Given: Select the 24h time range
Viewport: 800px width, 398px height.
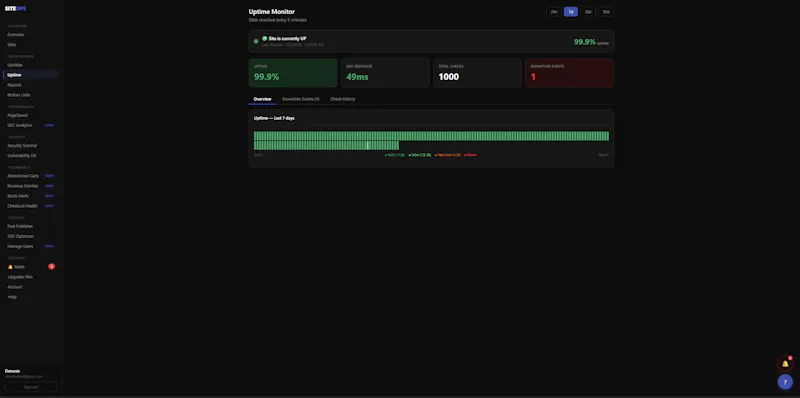Looking at the screenshot, I should (x=554, y=12).
